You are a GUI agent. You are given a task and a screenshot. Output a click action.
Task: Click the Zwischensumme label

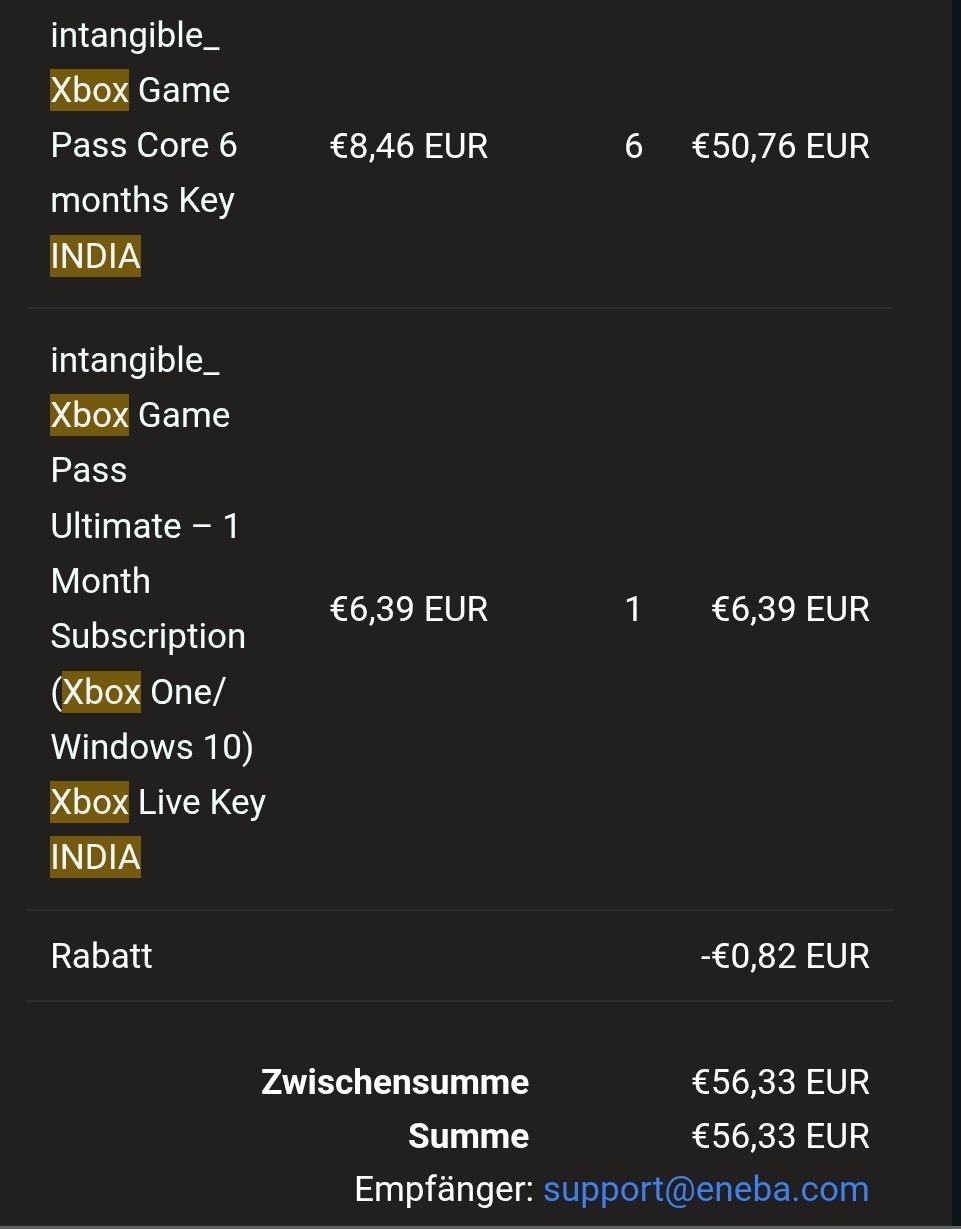(395, 1082)
